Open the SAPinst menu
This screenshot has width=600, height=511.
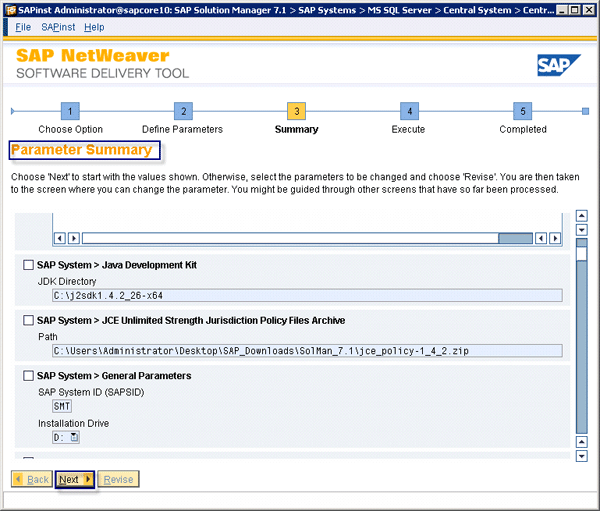(x=58, y=27)
